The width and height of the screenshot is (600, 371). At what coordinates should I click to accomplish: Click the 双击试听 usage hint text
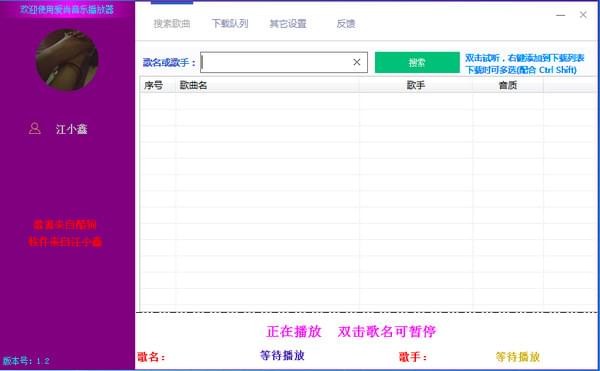(524, 58)
